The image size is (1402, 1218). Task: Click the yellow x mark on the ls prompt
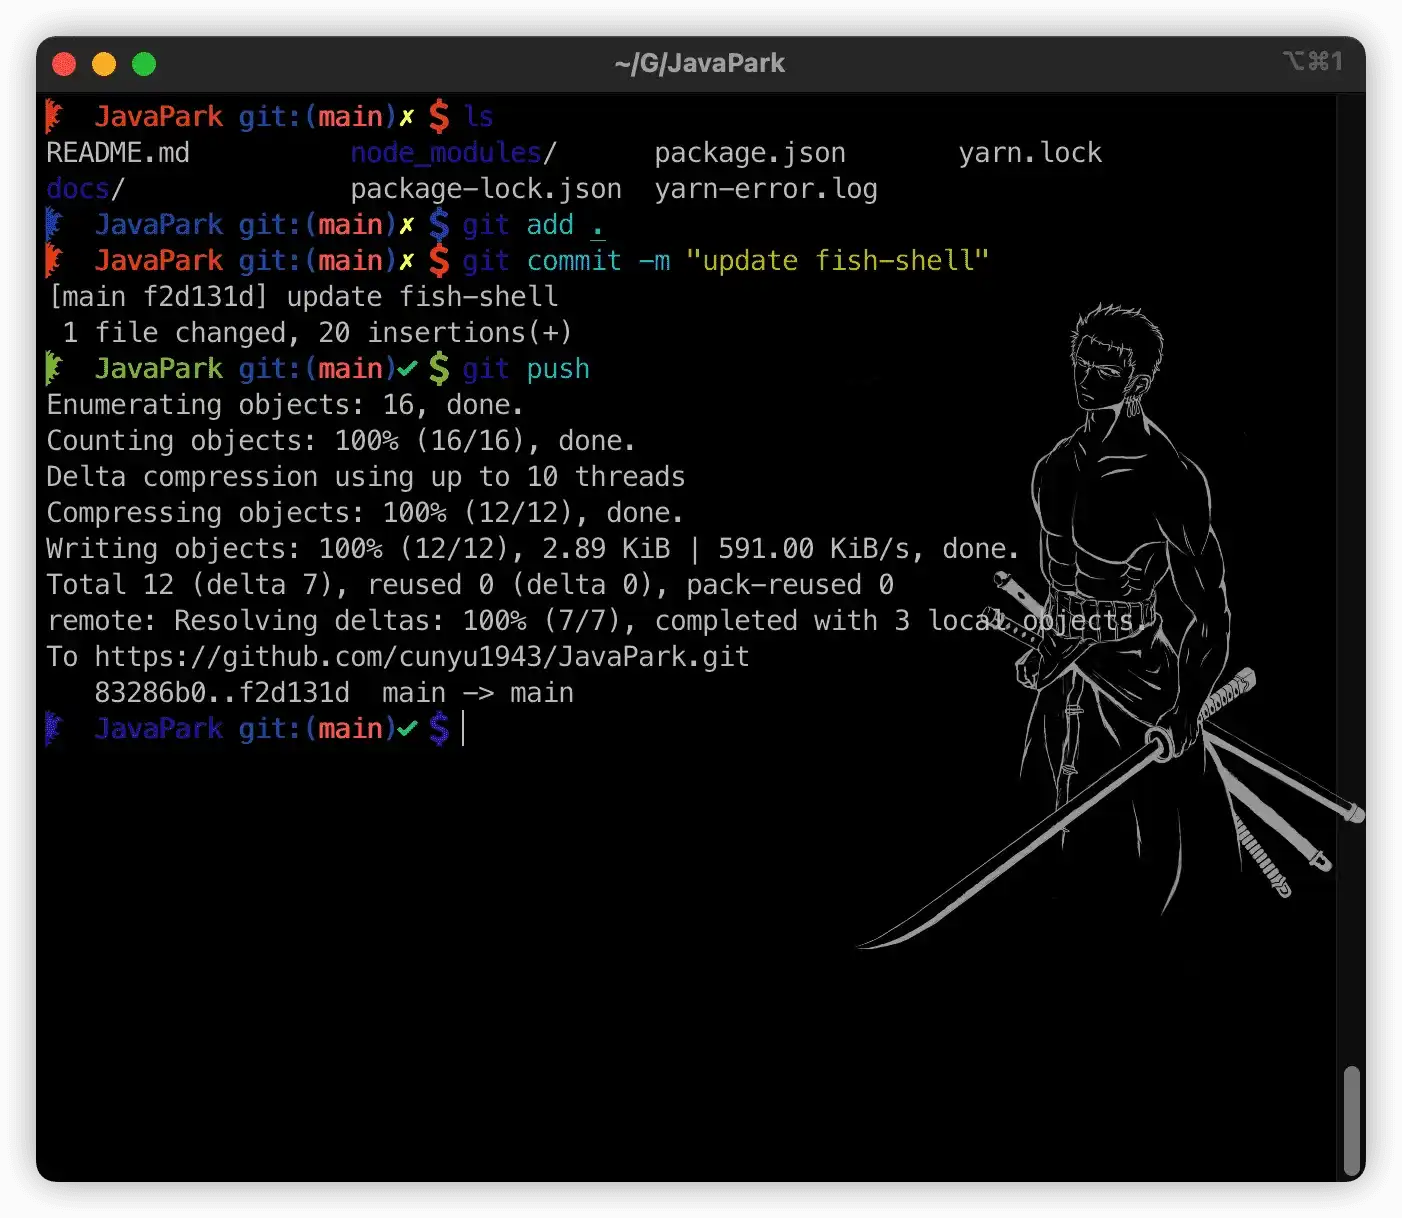[x=407, y=117]
